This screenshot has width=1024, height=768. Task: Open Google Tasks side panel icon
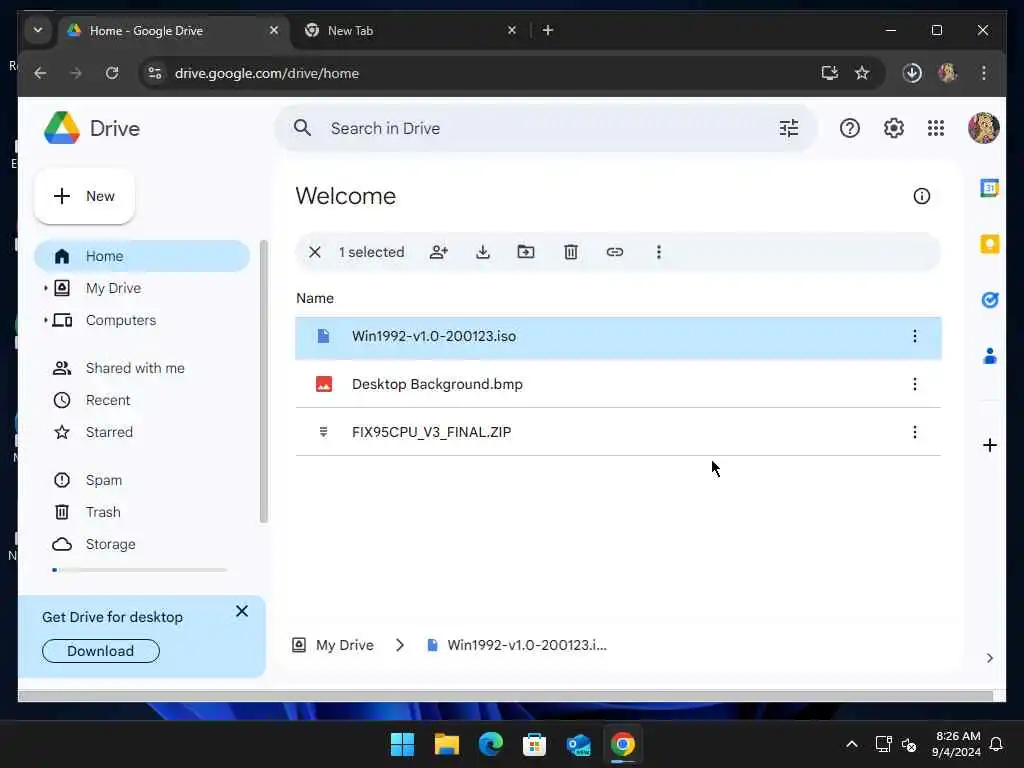point(989,300)
